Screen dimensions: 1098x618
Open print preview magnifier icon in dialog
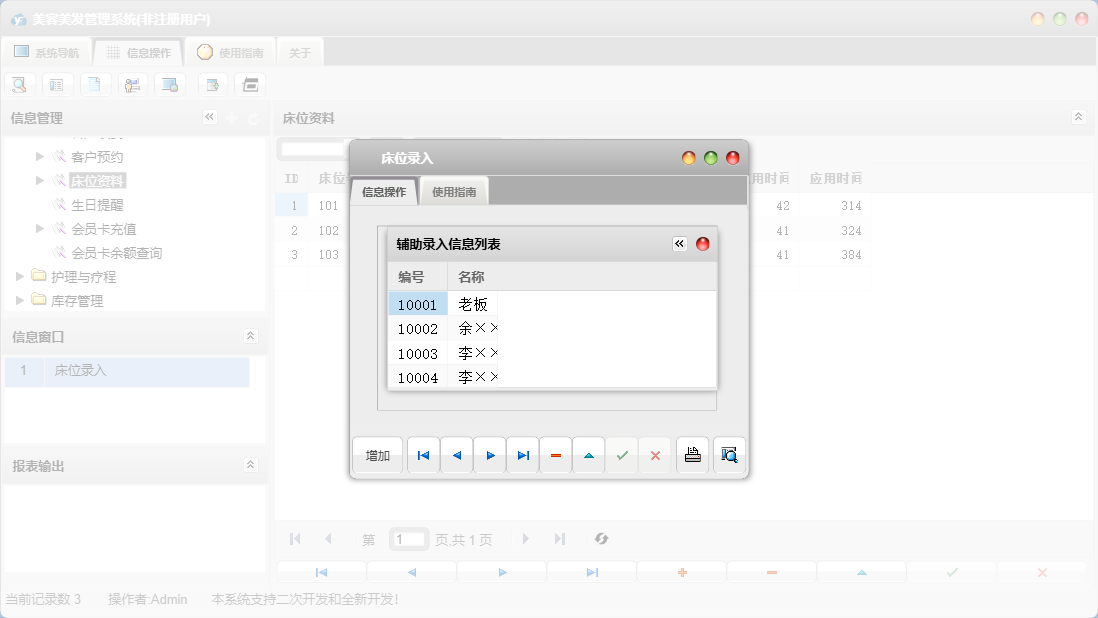729,456
